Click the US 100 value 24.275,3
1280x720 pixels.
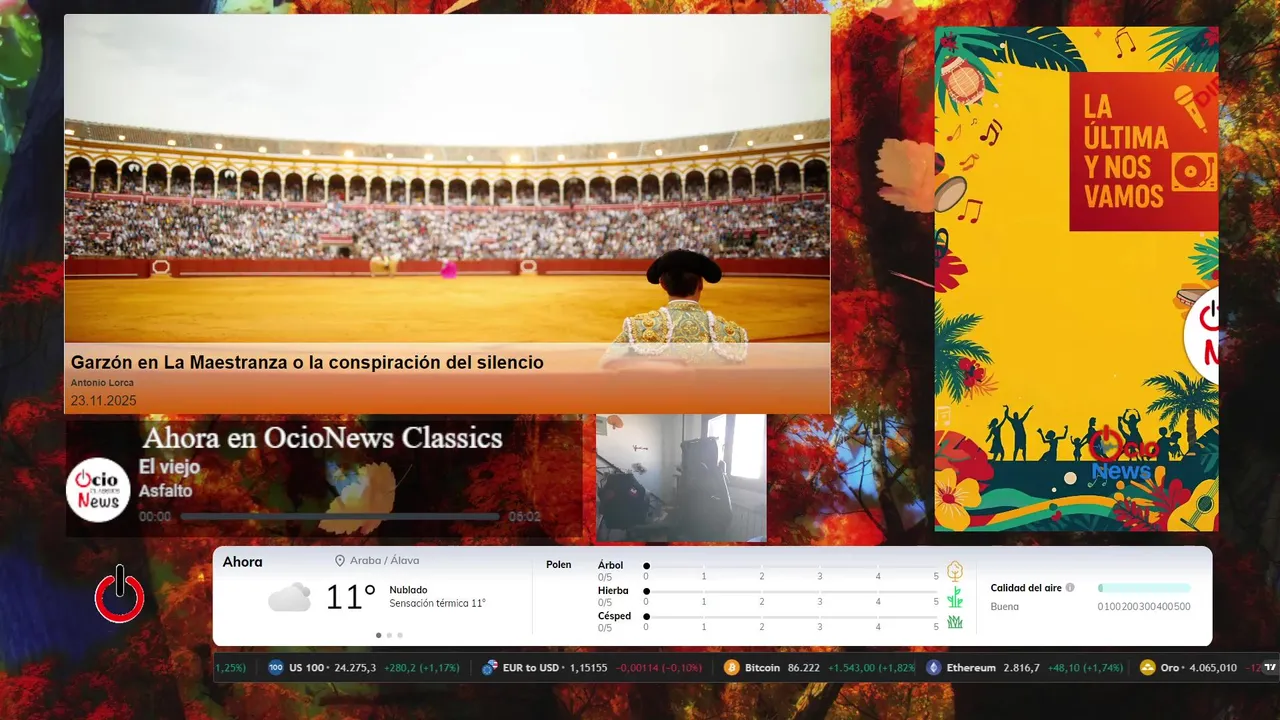(x=355, y=667)
